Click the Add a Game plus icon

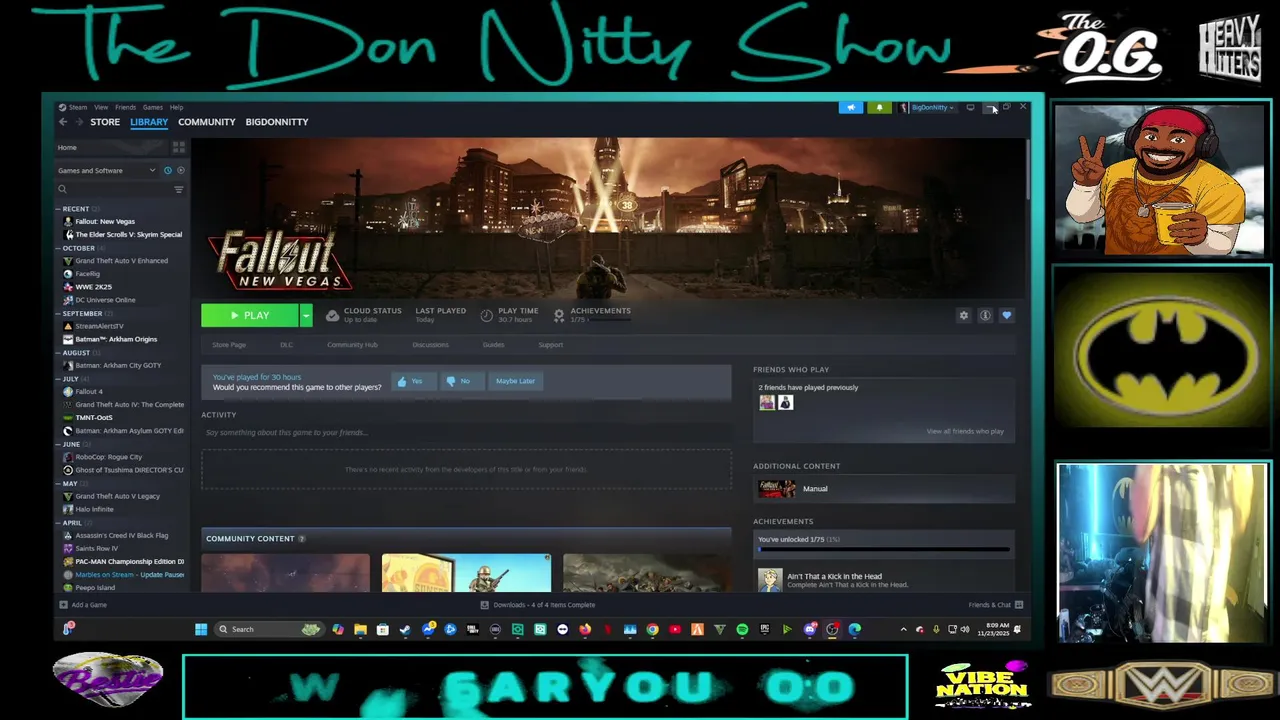(64, 605)
